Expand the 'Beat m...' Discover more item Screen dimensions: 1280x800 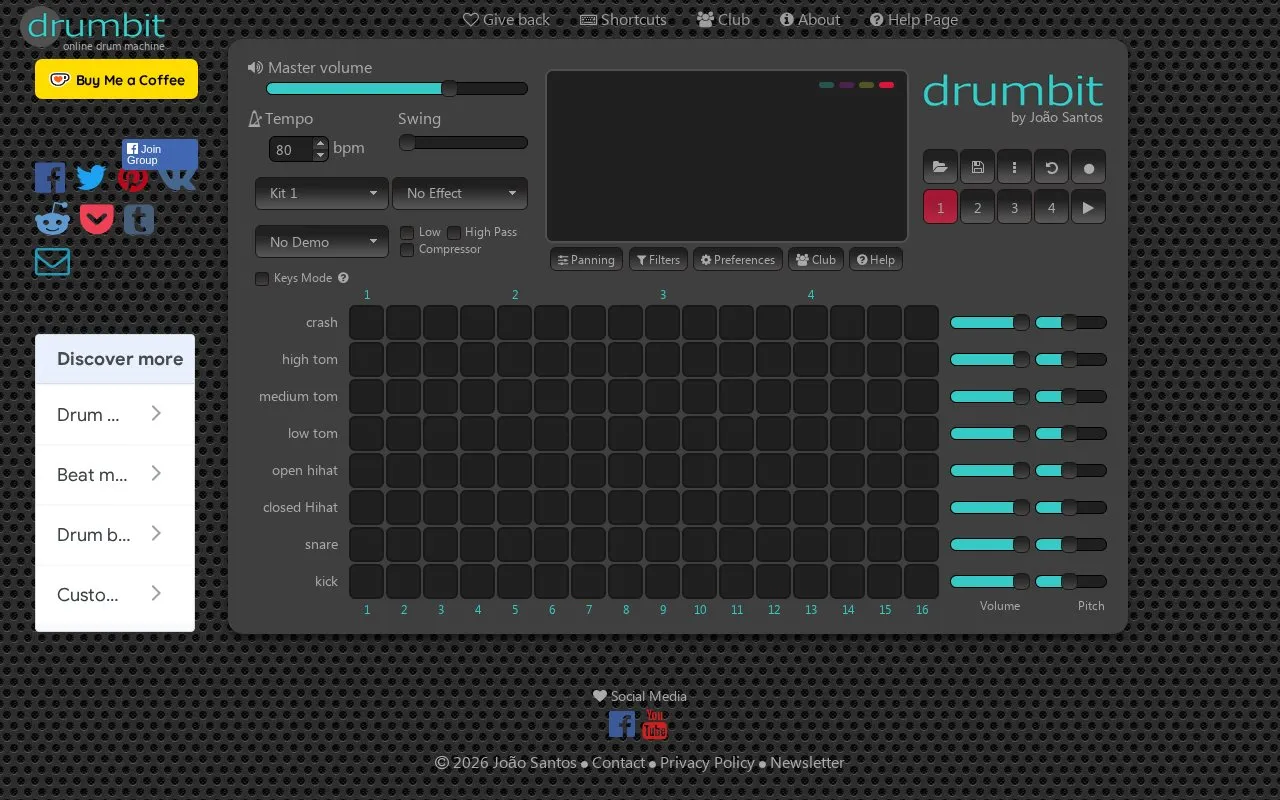click(x=115, y=474)
